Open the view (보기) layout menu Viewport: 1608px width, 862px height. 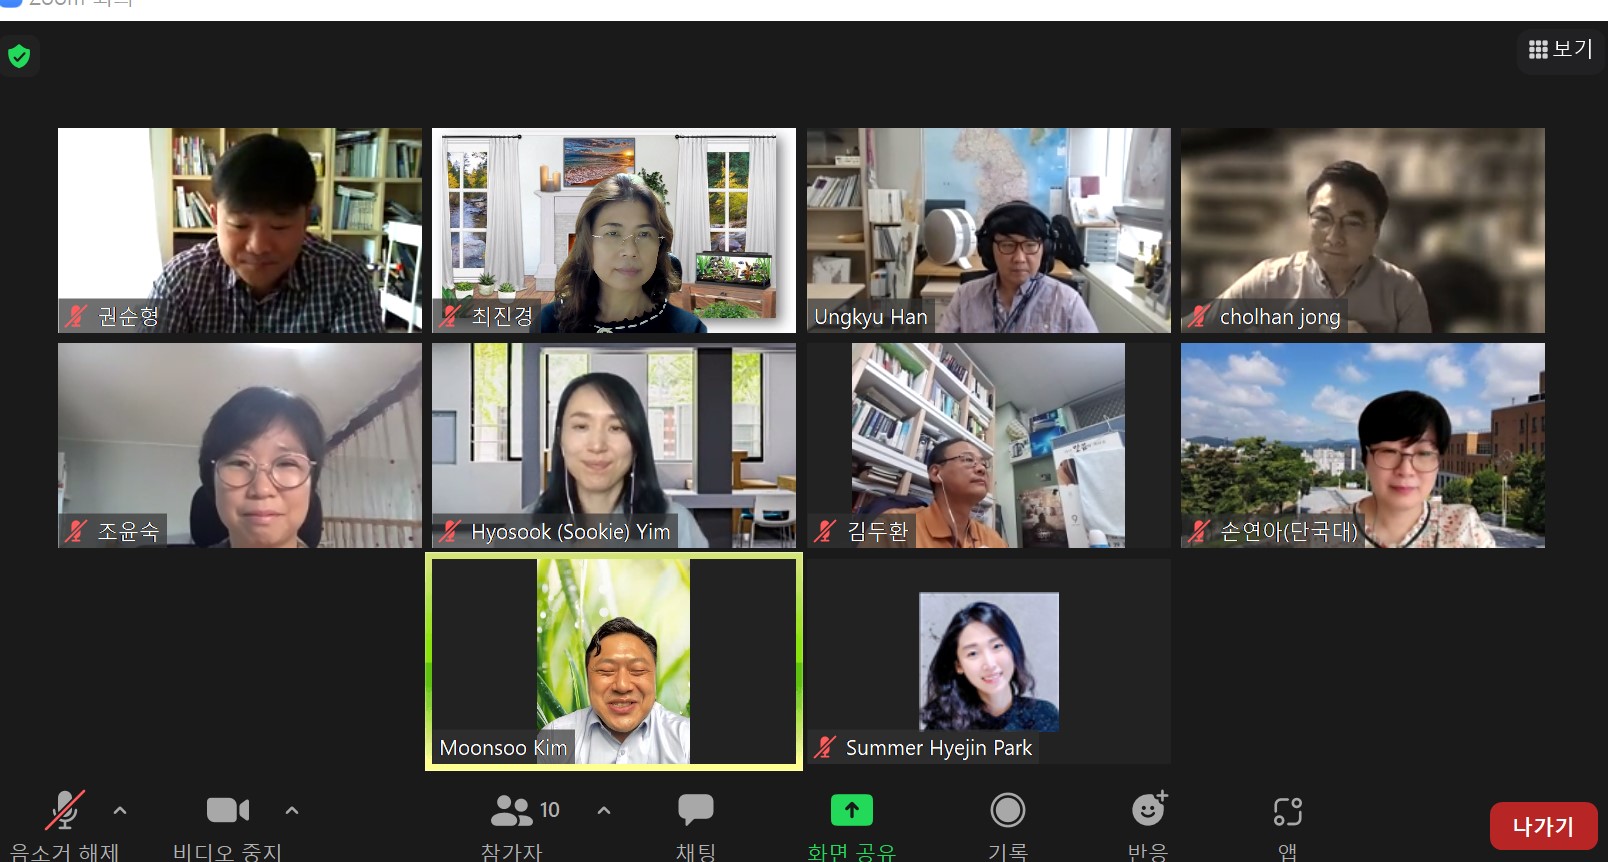pyautogui.click(x=1560, y=49)
